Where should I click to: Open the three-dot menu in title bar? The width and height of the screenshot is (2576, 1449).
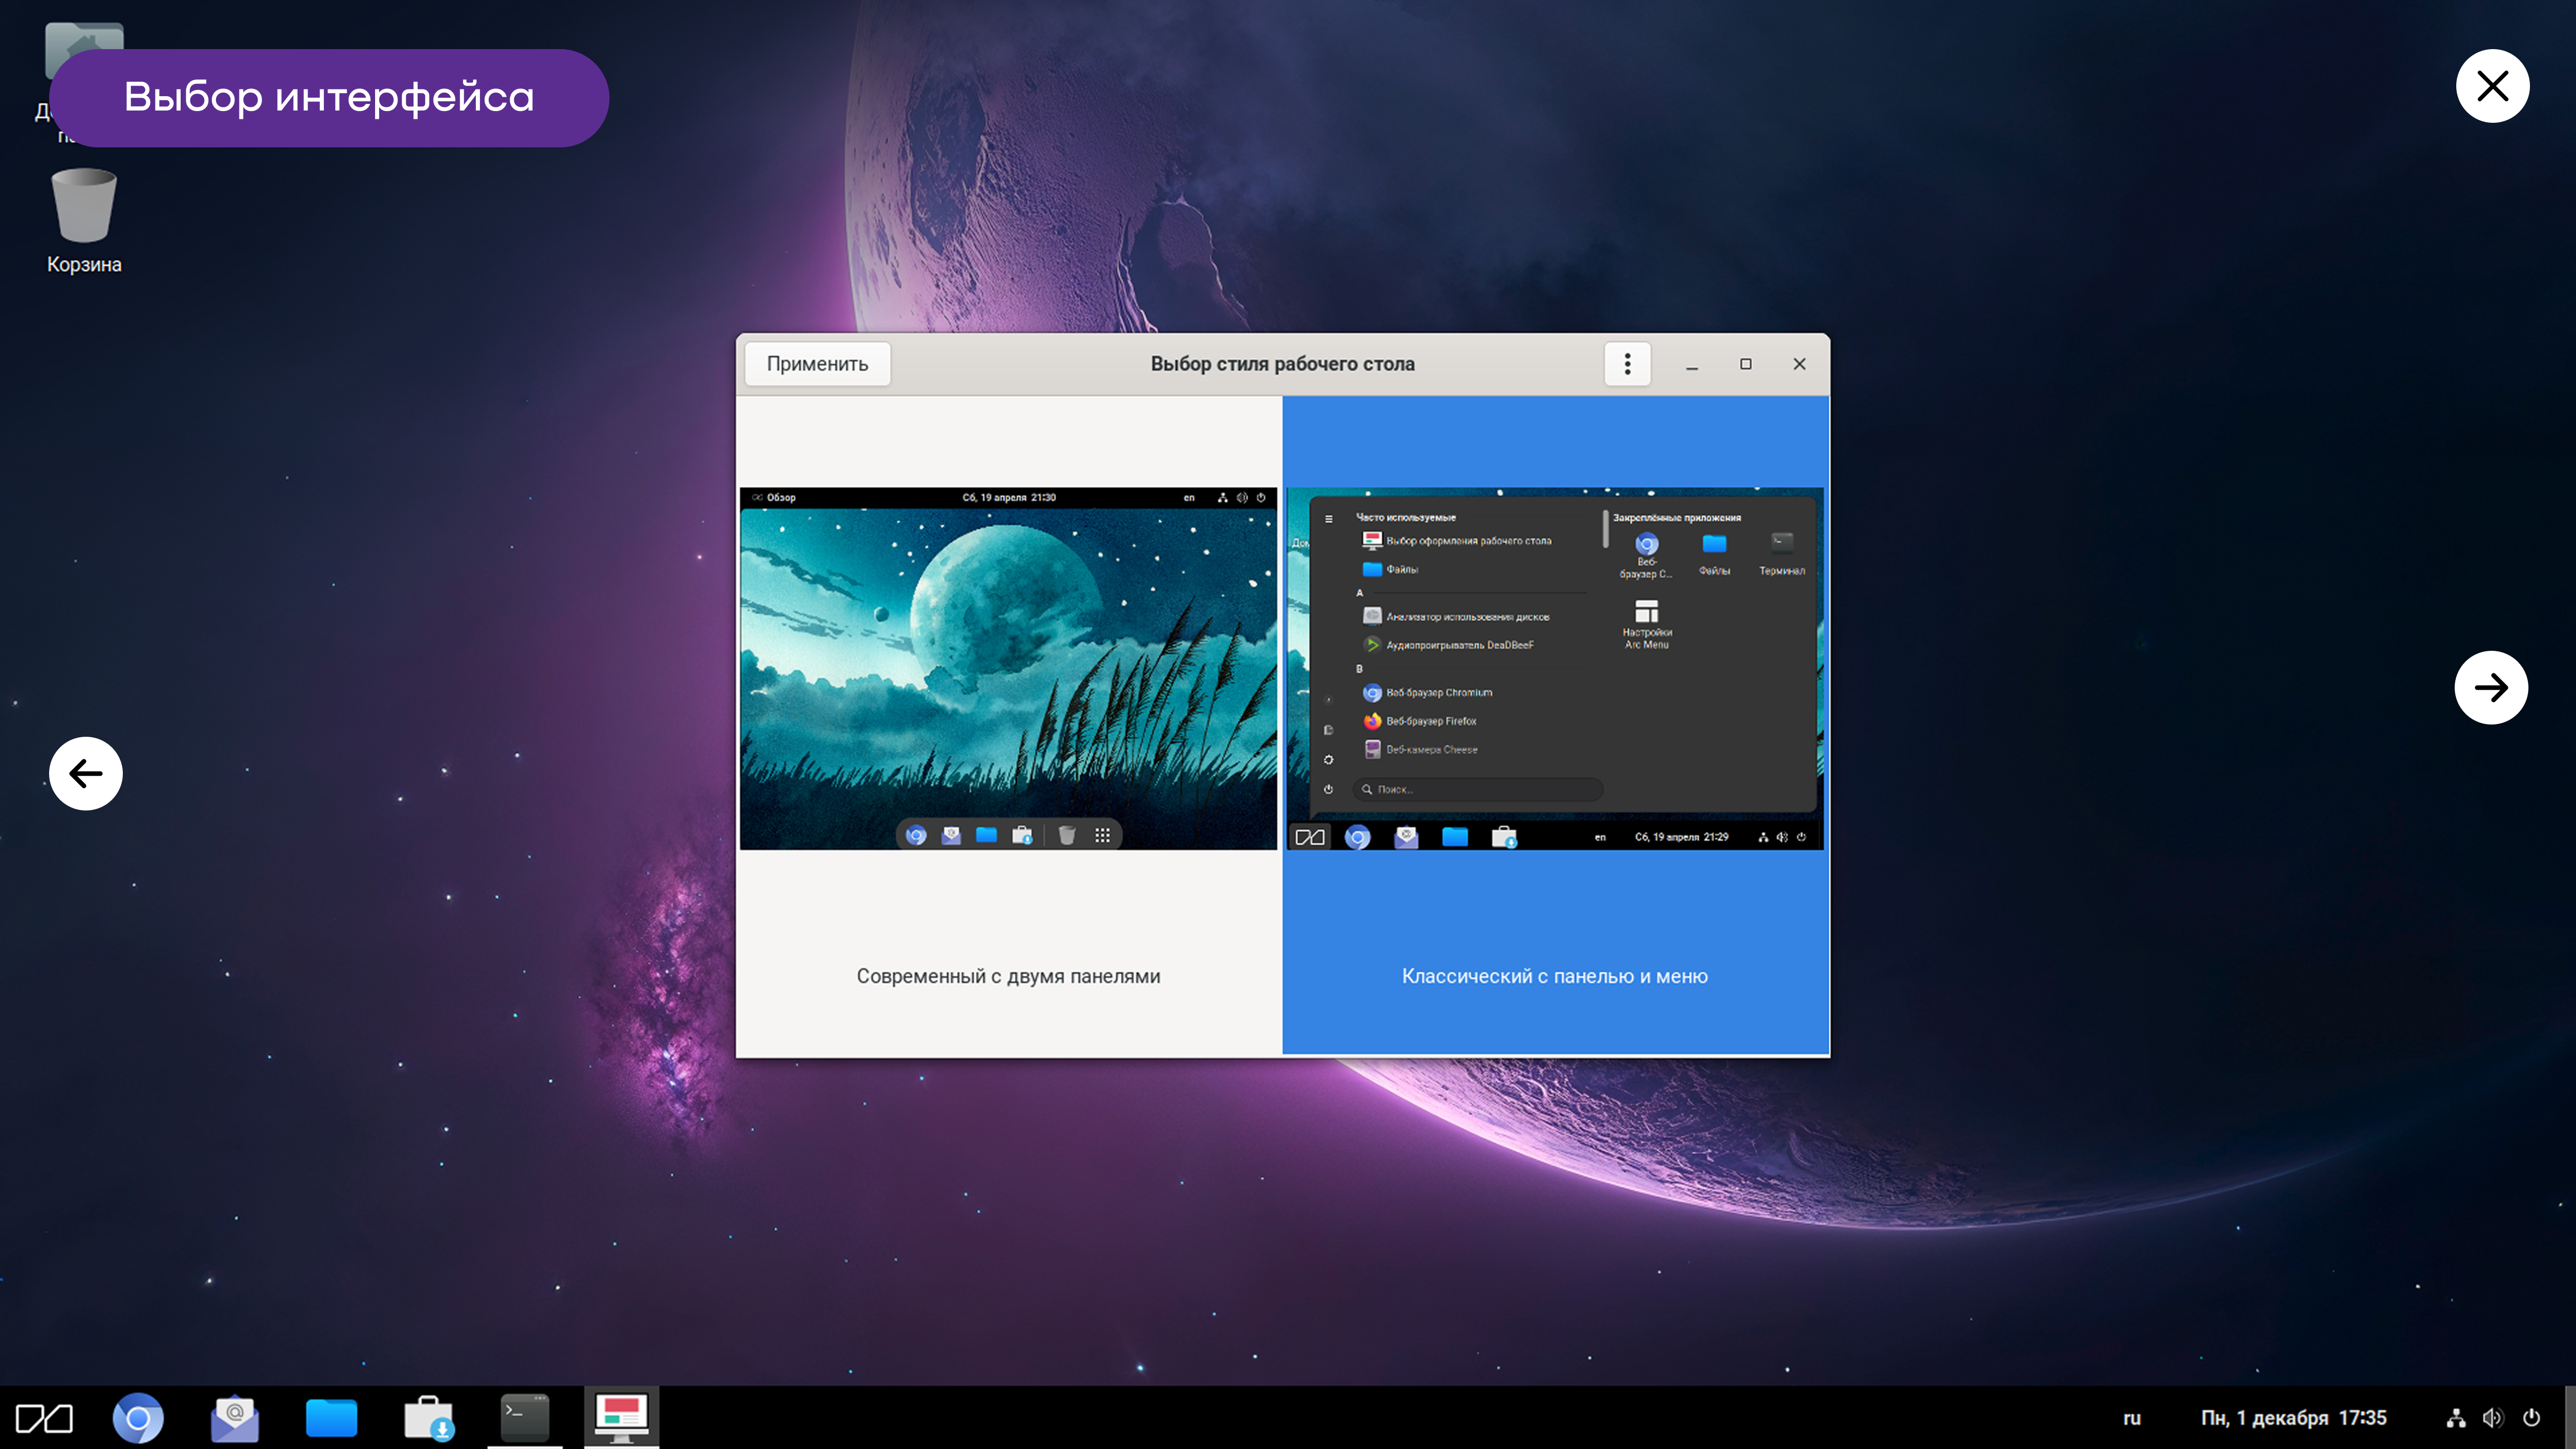click(1627, 364)
